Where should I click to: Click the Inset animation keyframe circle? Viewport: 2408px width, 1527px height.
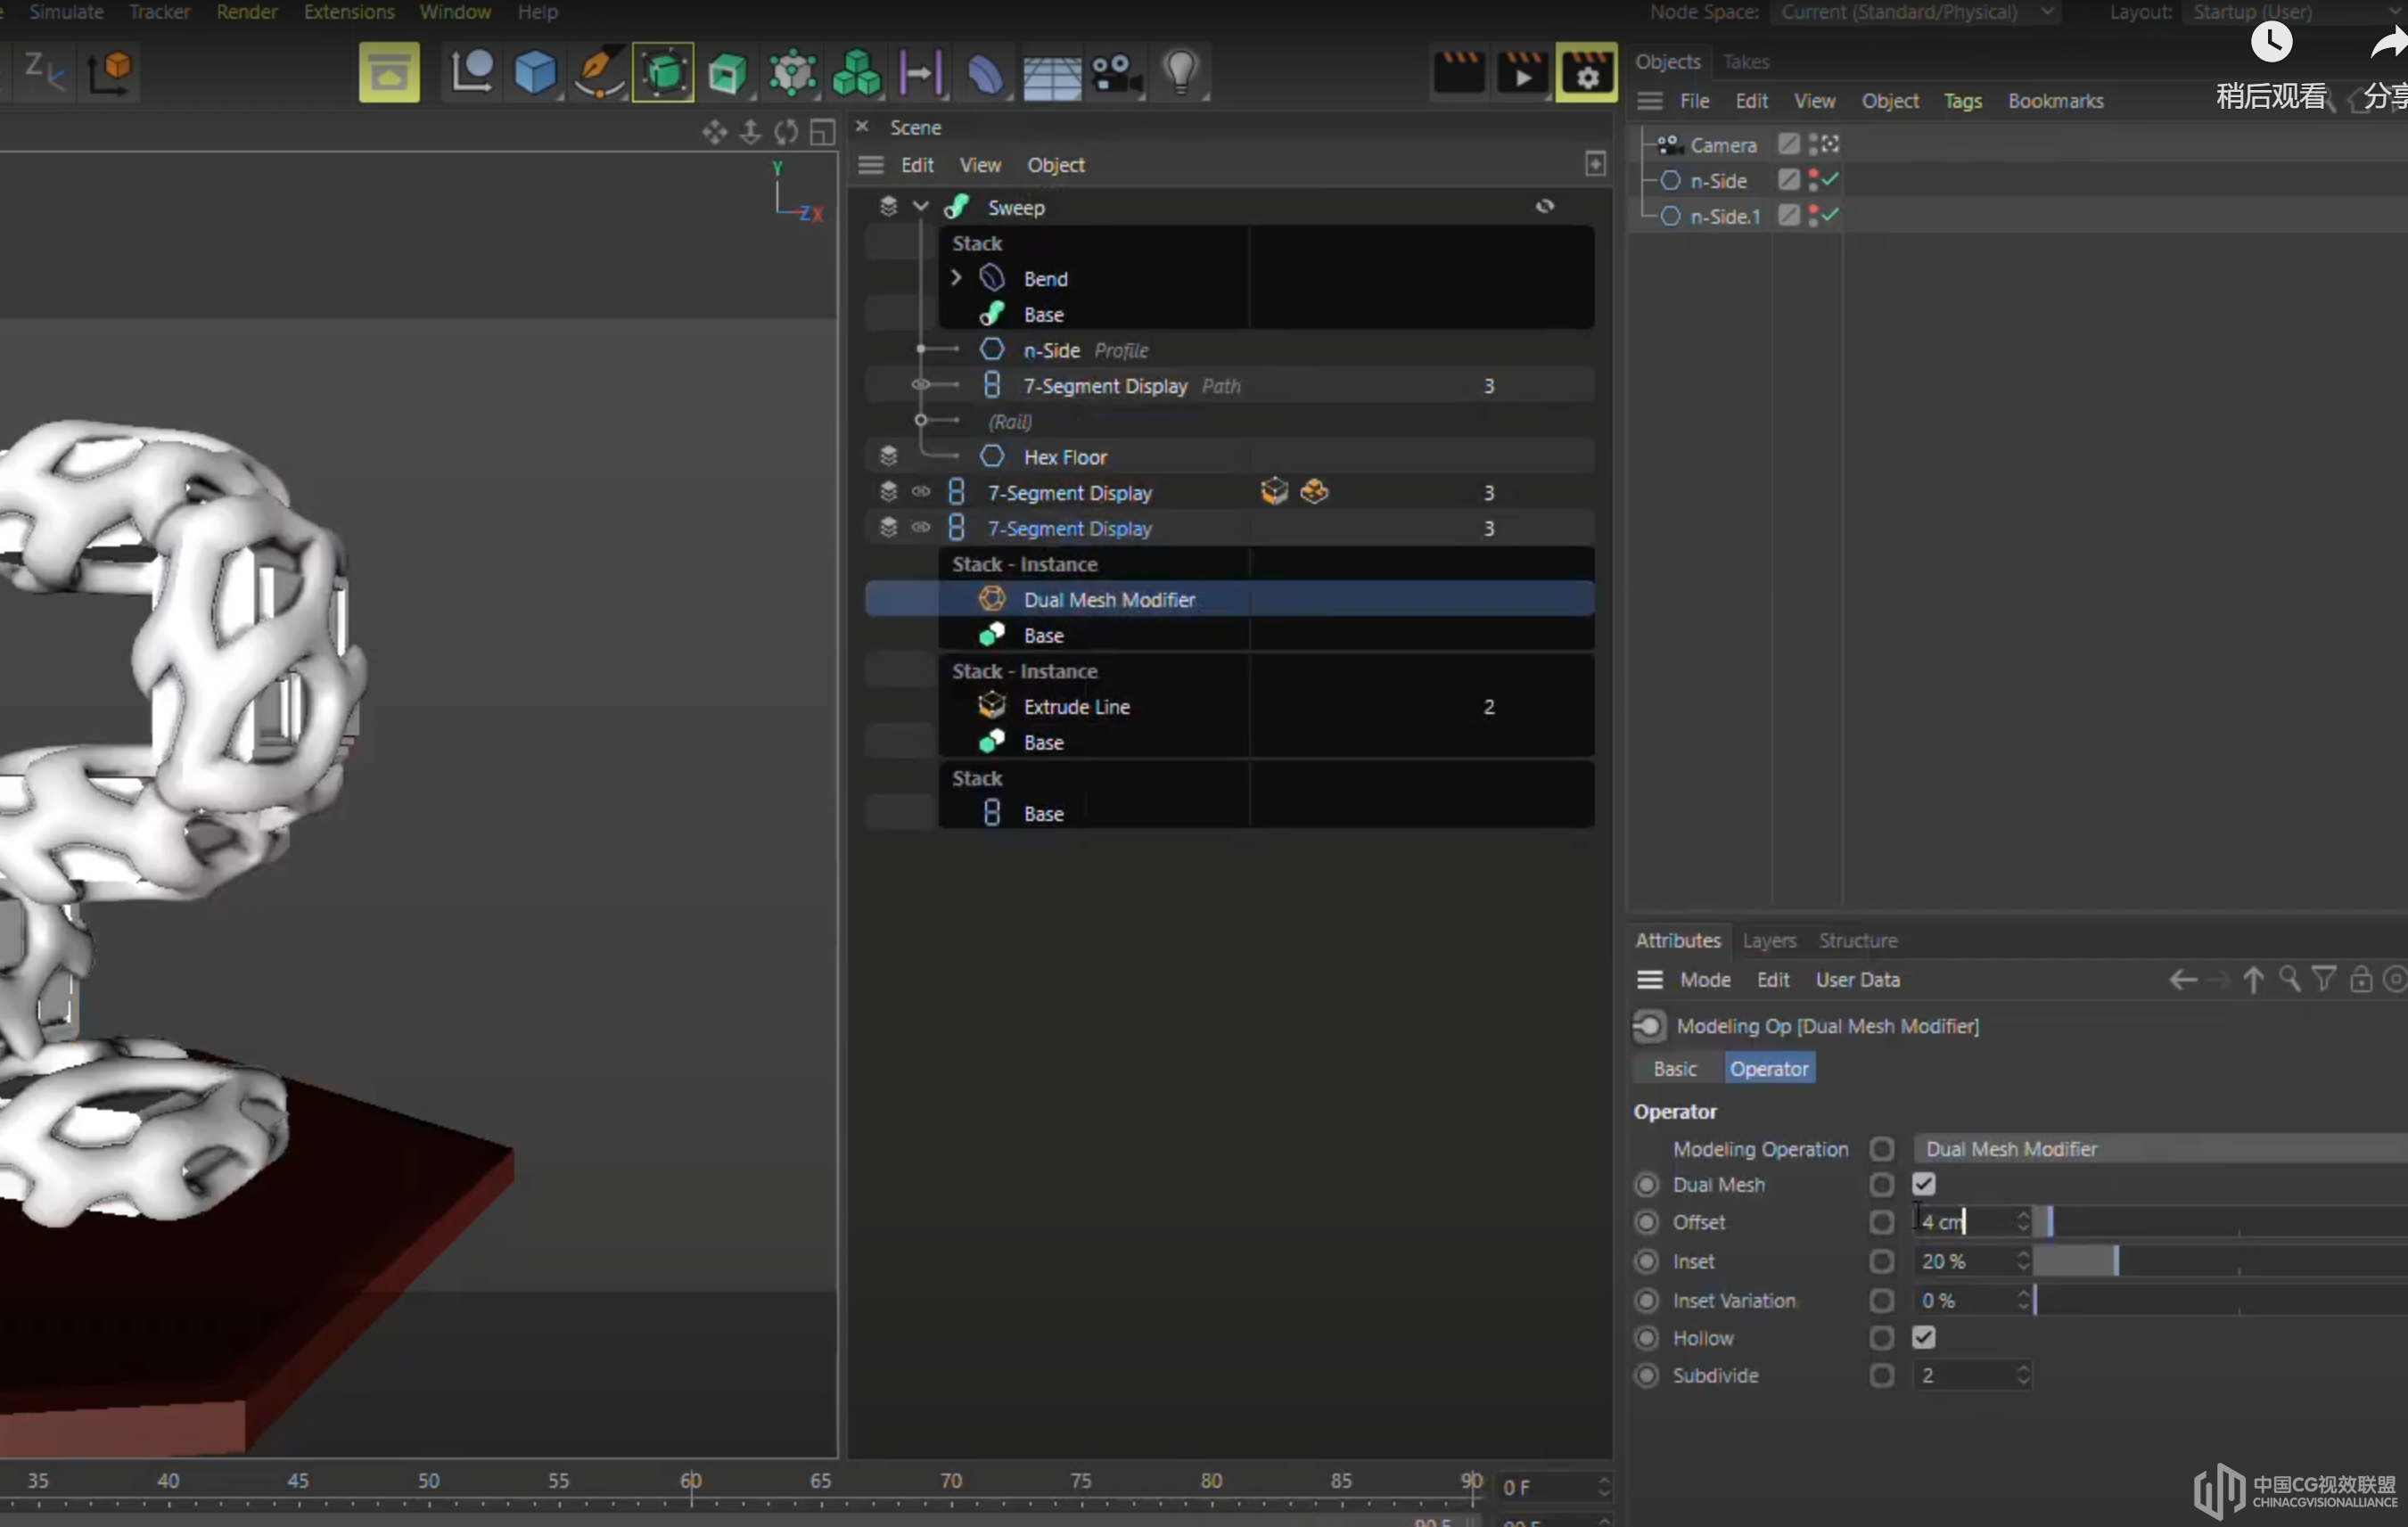tap(1647, 1262)
